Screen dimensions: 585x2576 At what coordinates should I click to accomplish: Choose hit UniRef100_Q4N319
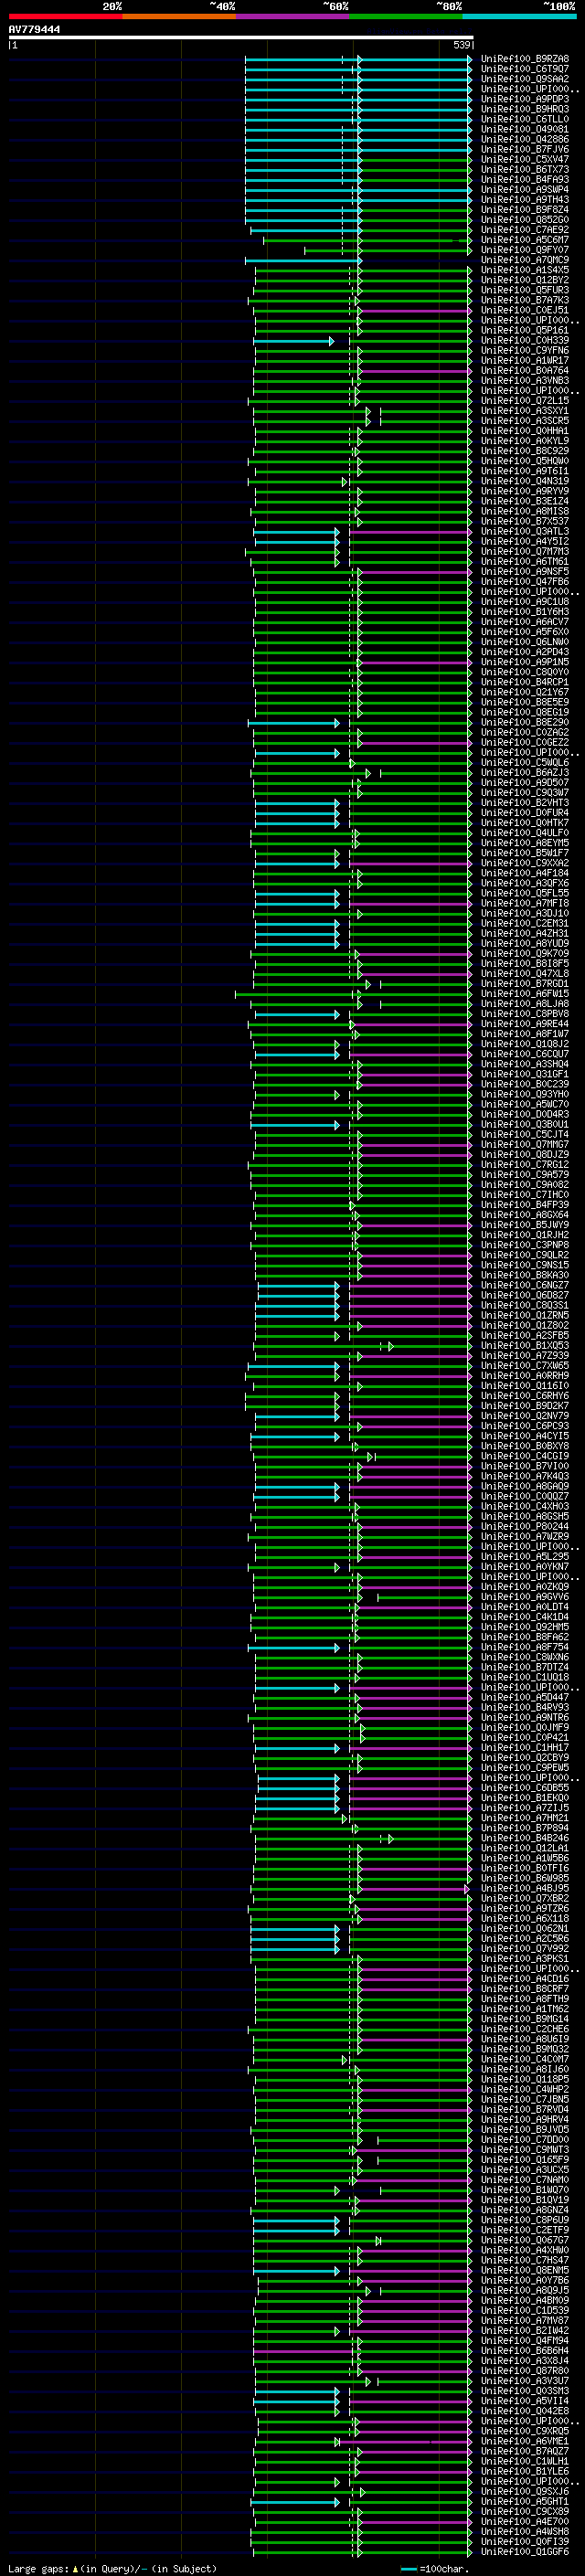click(525, 482)
